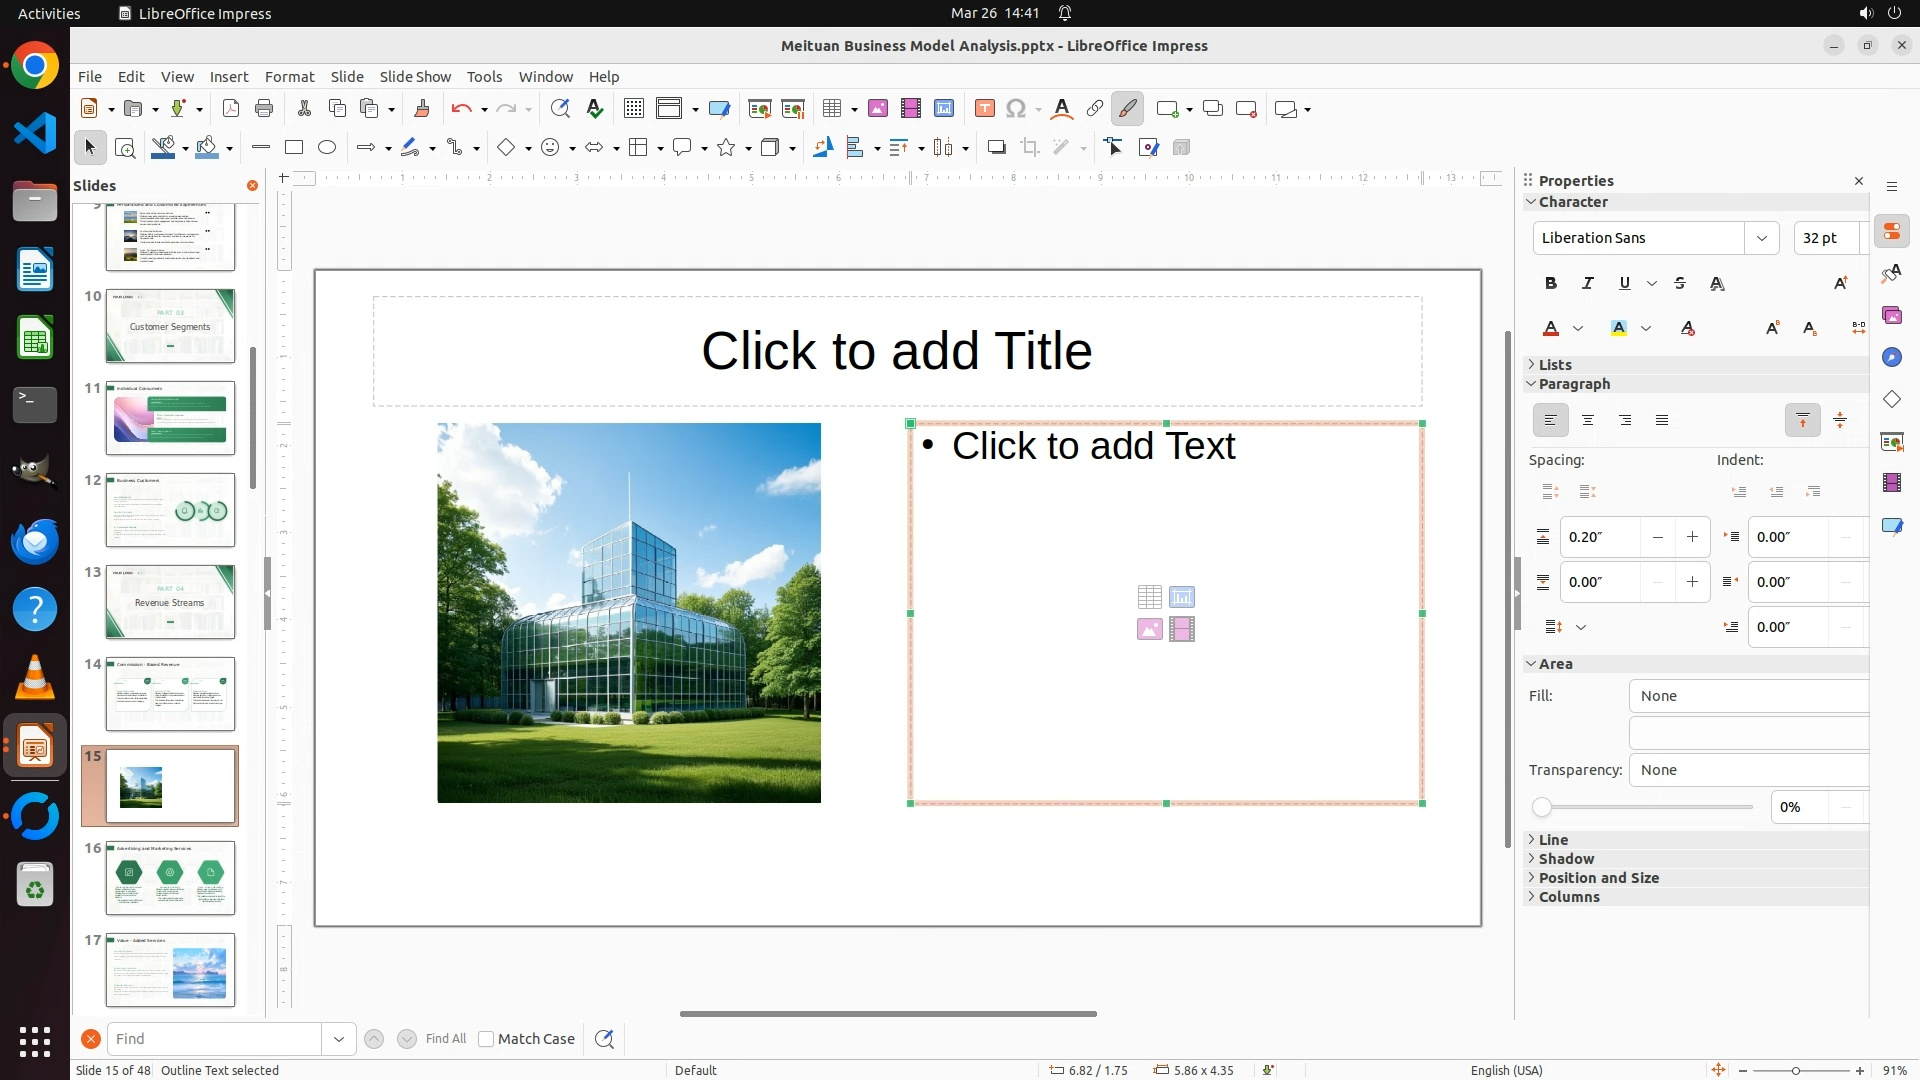Click the Insert Image placeholder icon
1920x1080 pixels.
[1149, 629]
